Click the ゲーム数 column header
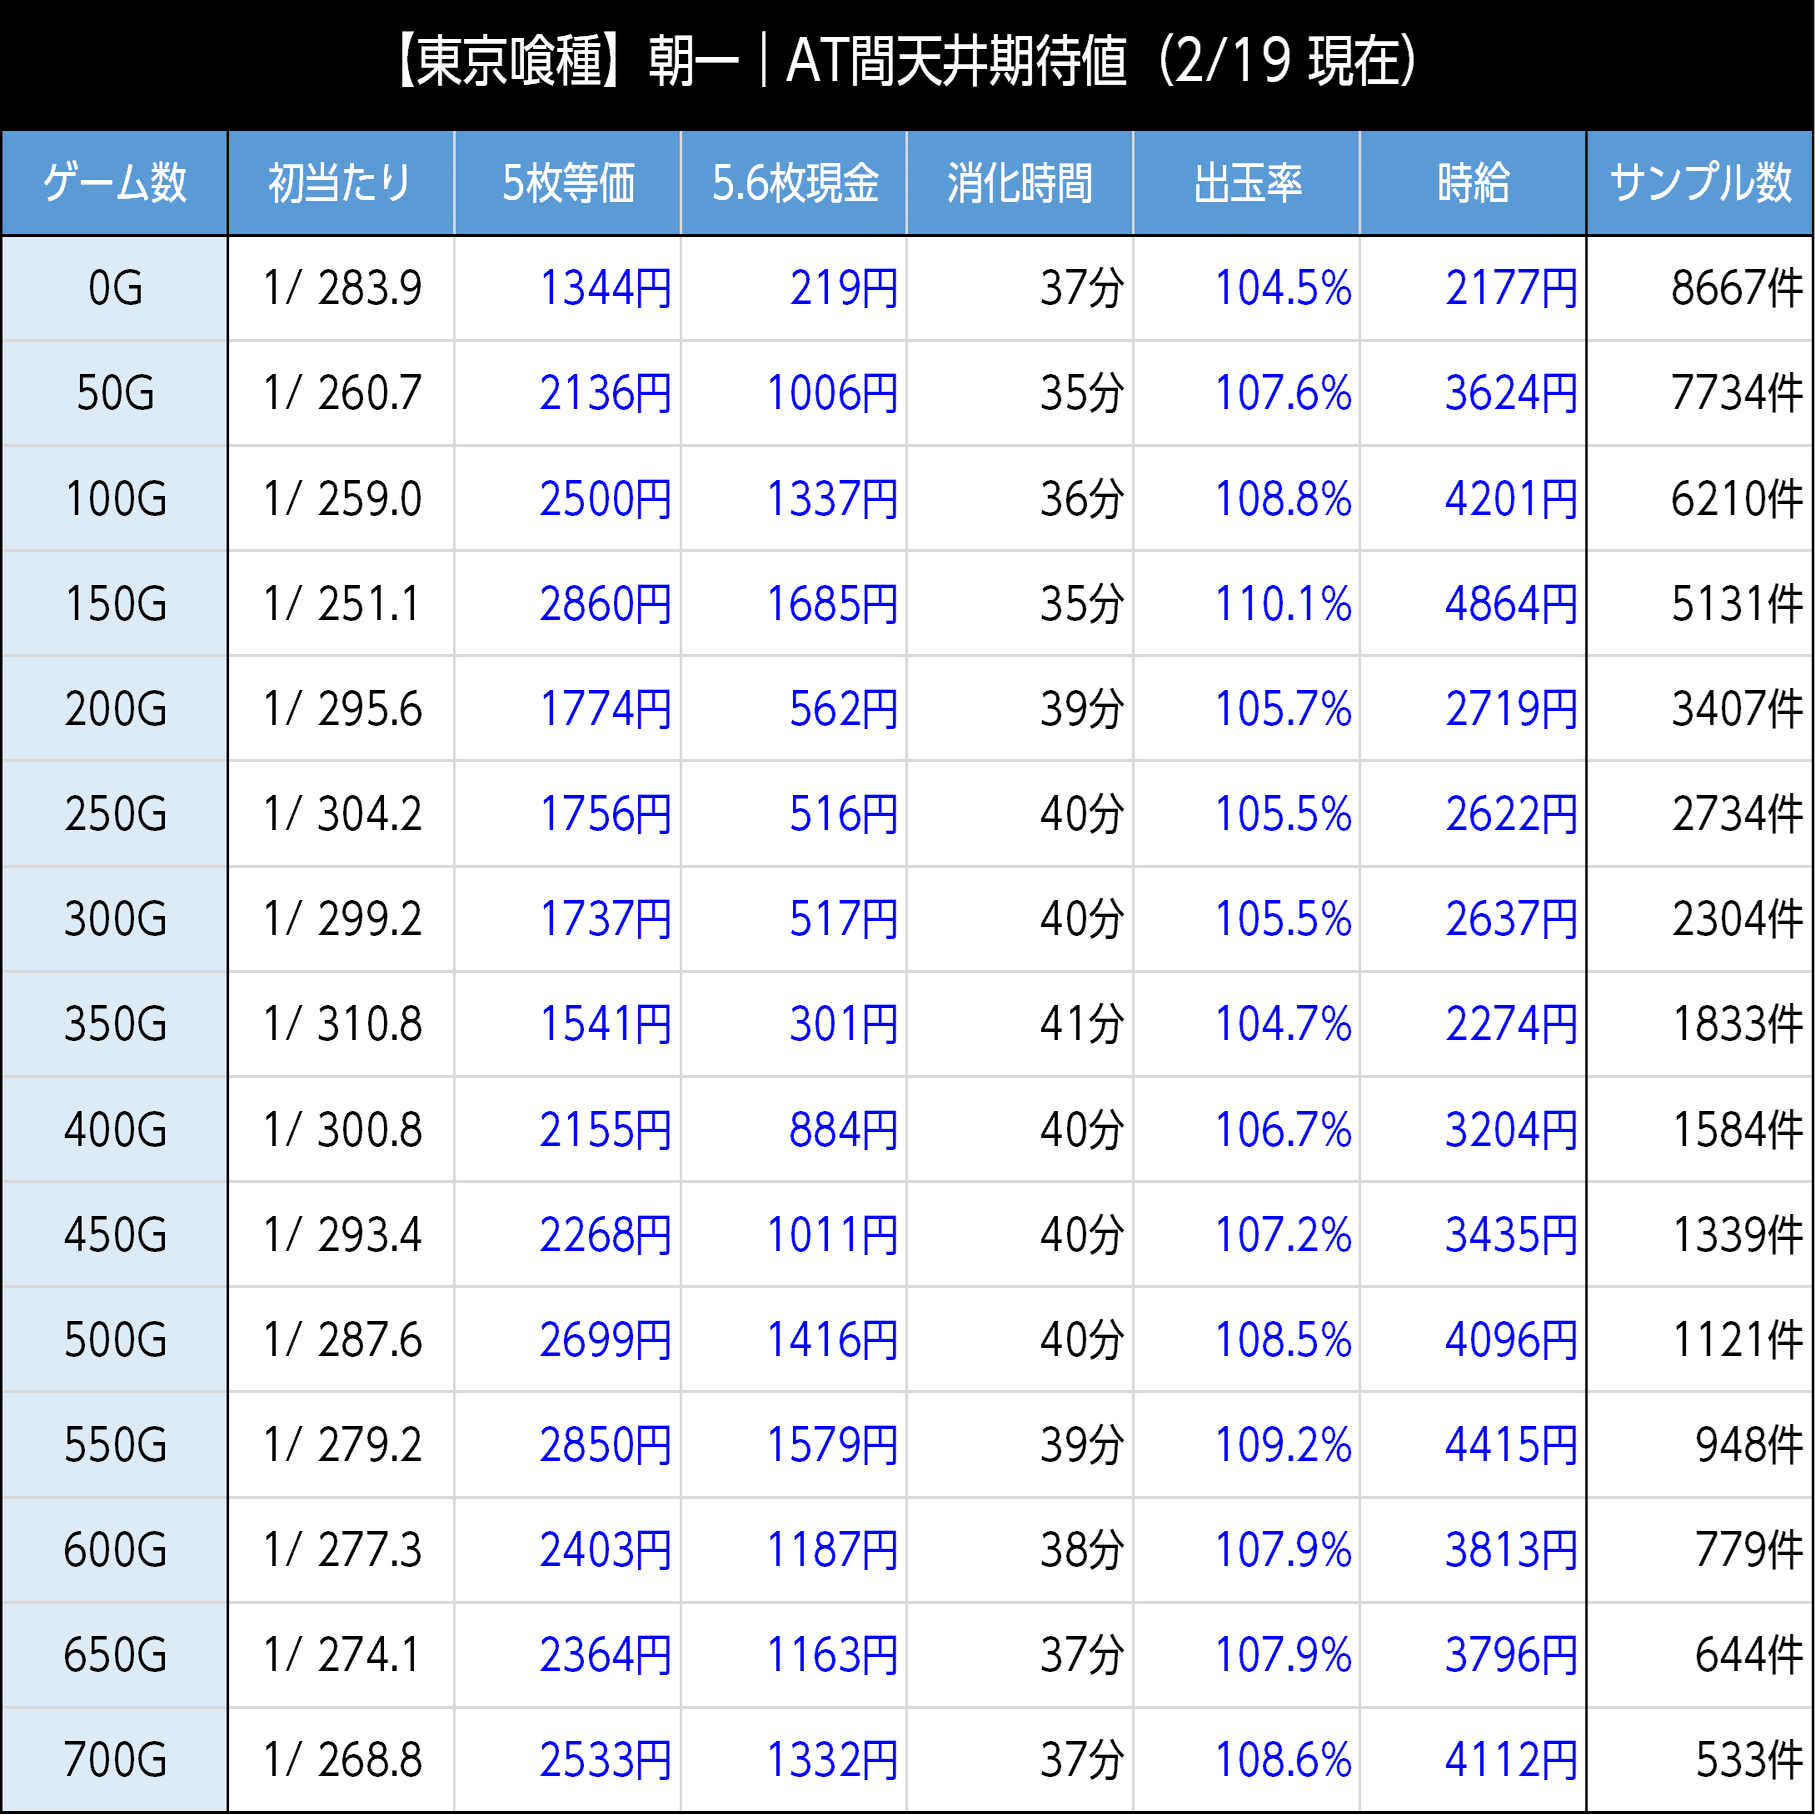This screenshot has height=1815, width=1815. pyautogui.click(x=115, y=183)
